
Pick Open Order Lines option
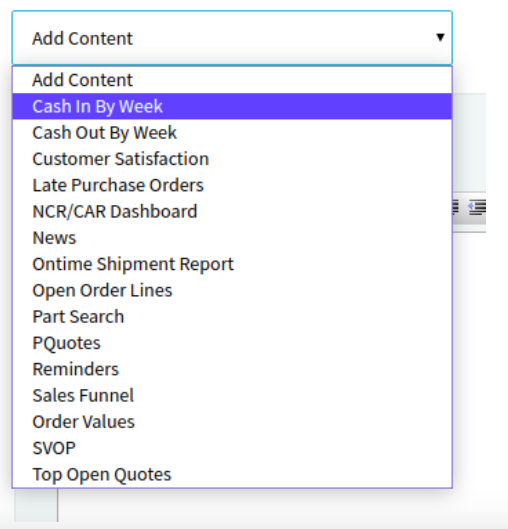(232, 290)
